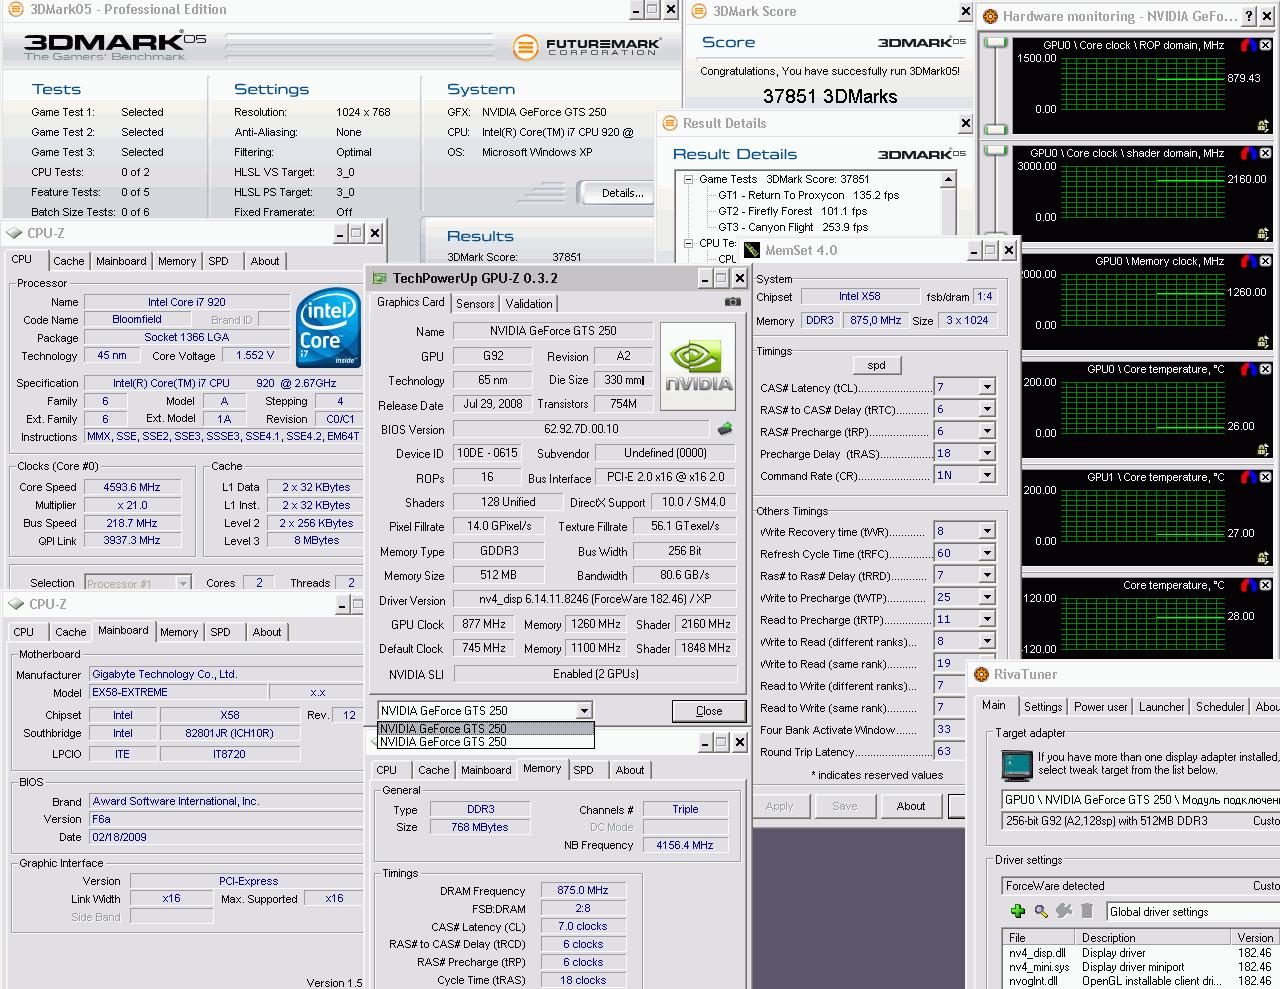Click Processor #1 selection dropdown in CPU-Z
The height and width of the screenshot is (989, 1280).
tap(138, 583)
